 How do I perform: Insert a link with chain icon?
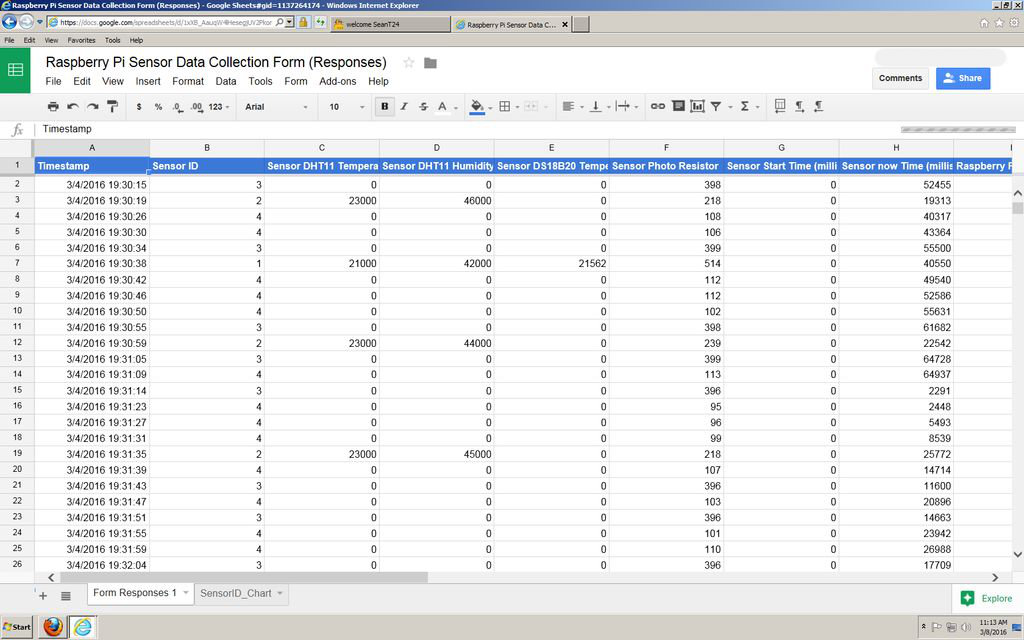click(658, 106)
